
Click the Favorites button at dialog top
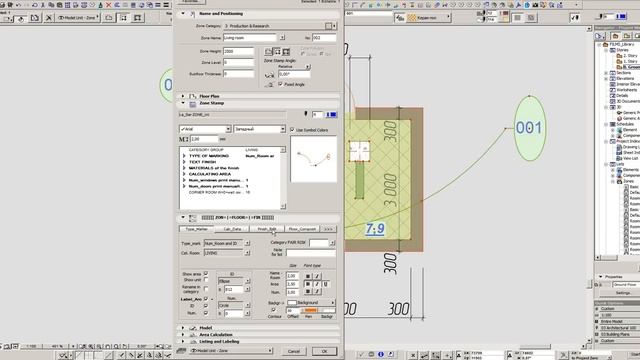[x=191, y=2]
